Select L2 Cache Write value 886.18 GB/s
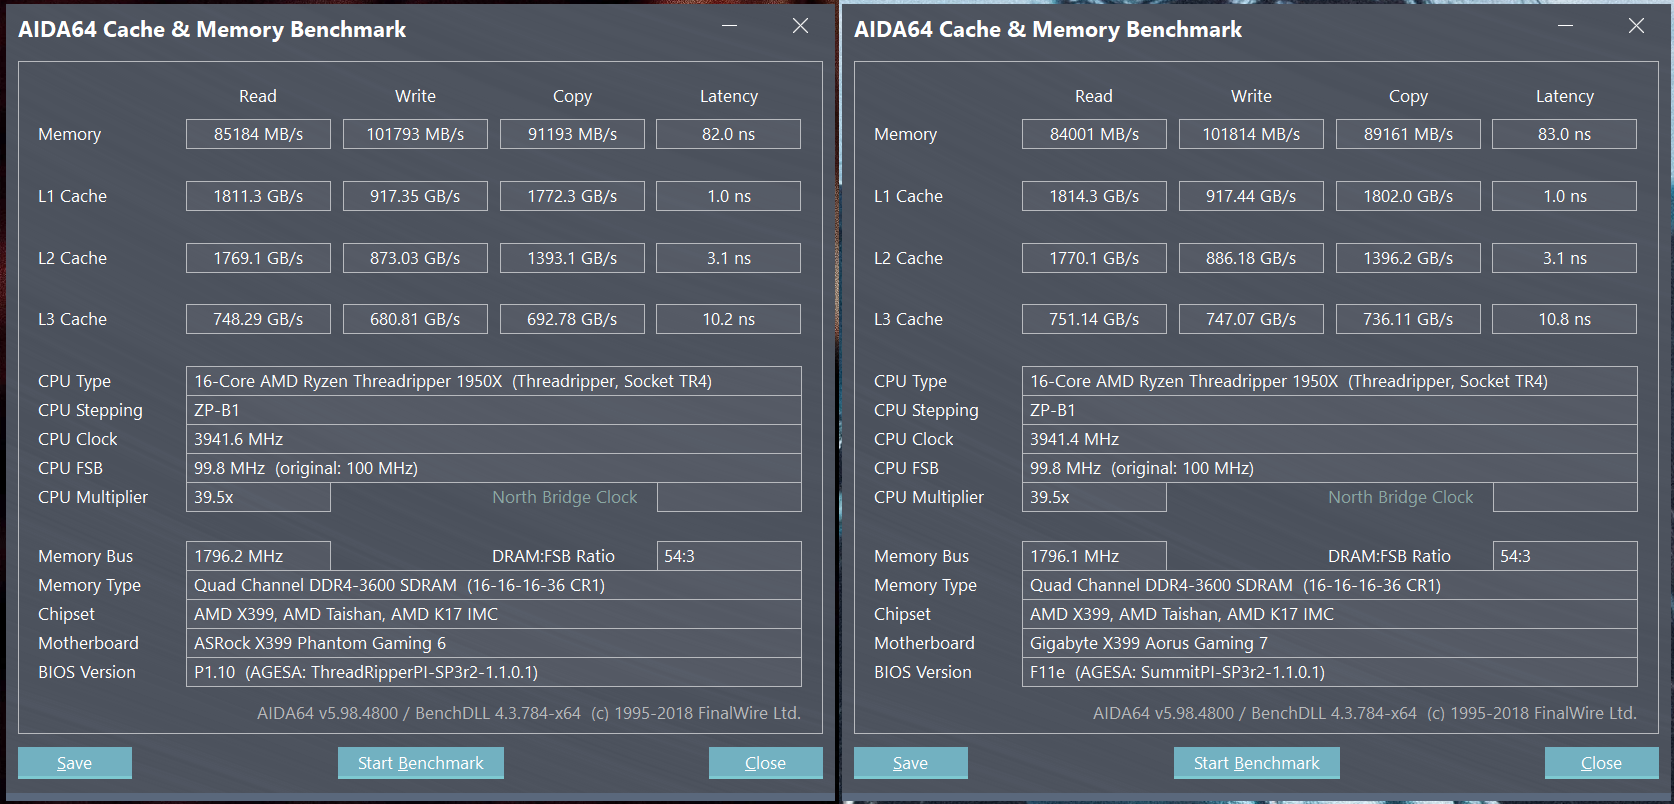The image size is (1674, 804). point(1251,258)
